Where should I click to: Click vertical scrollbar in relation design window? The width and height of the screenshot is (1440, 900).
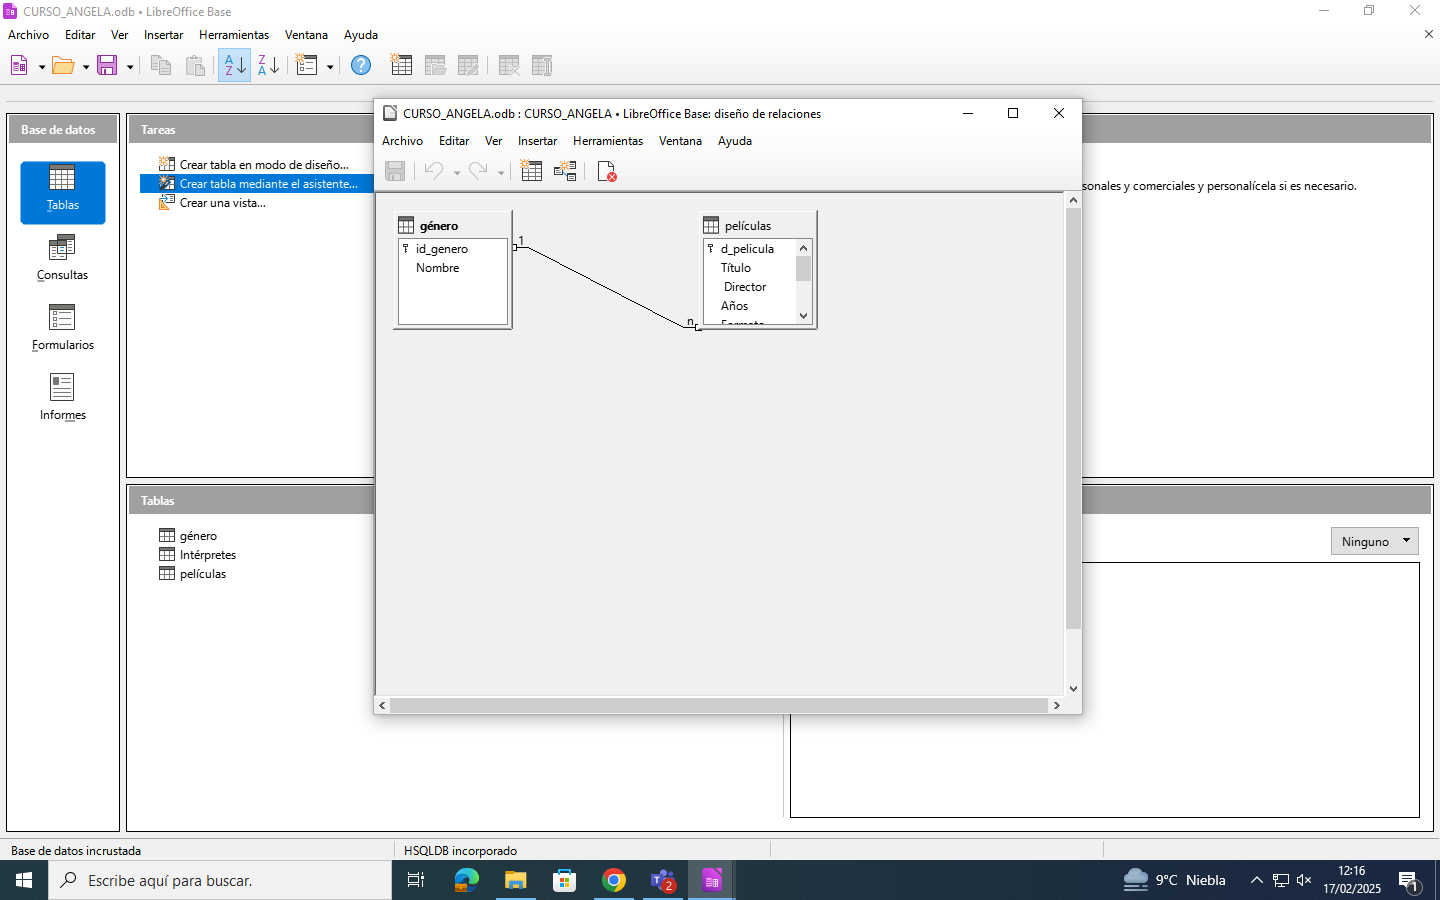click(x=1073, y=418)
